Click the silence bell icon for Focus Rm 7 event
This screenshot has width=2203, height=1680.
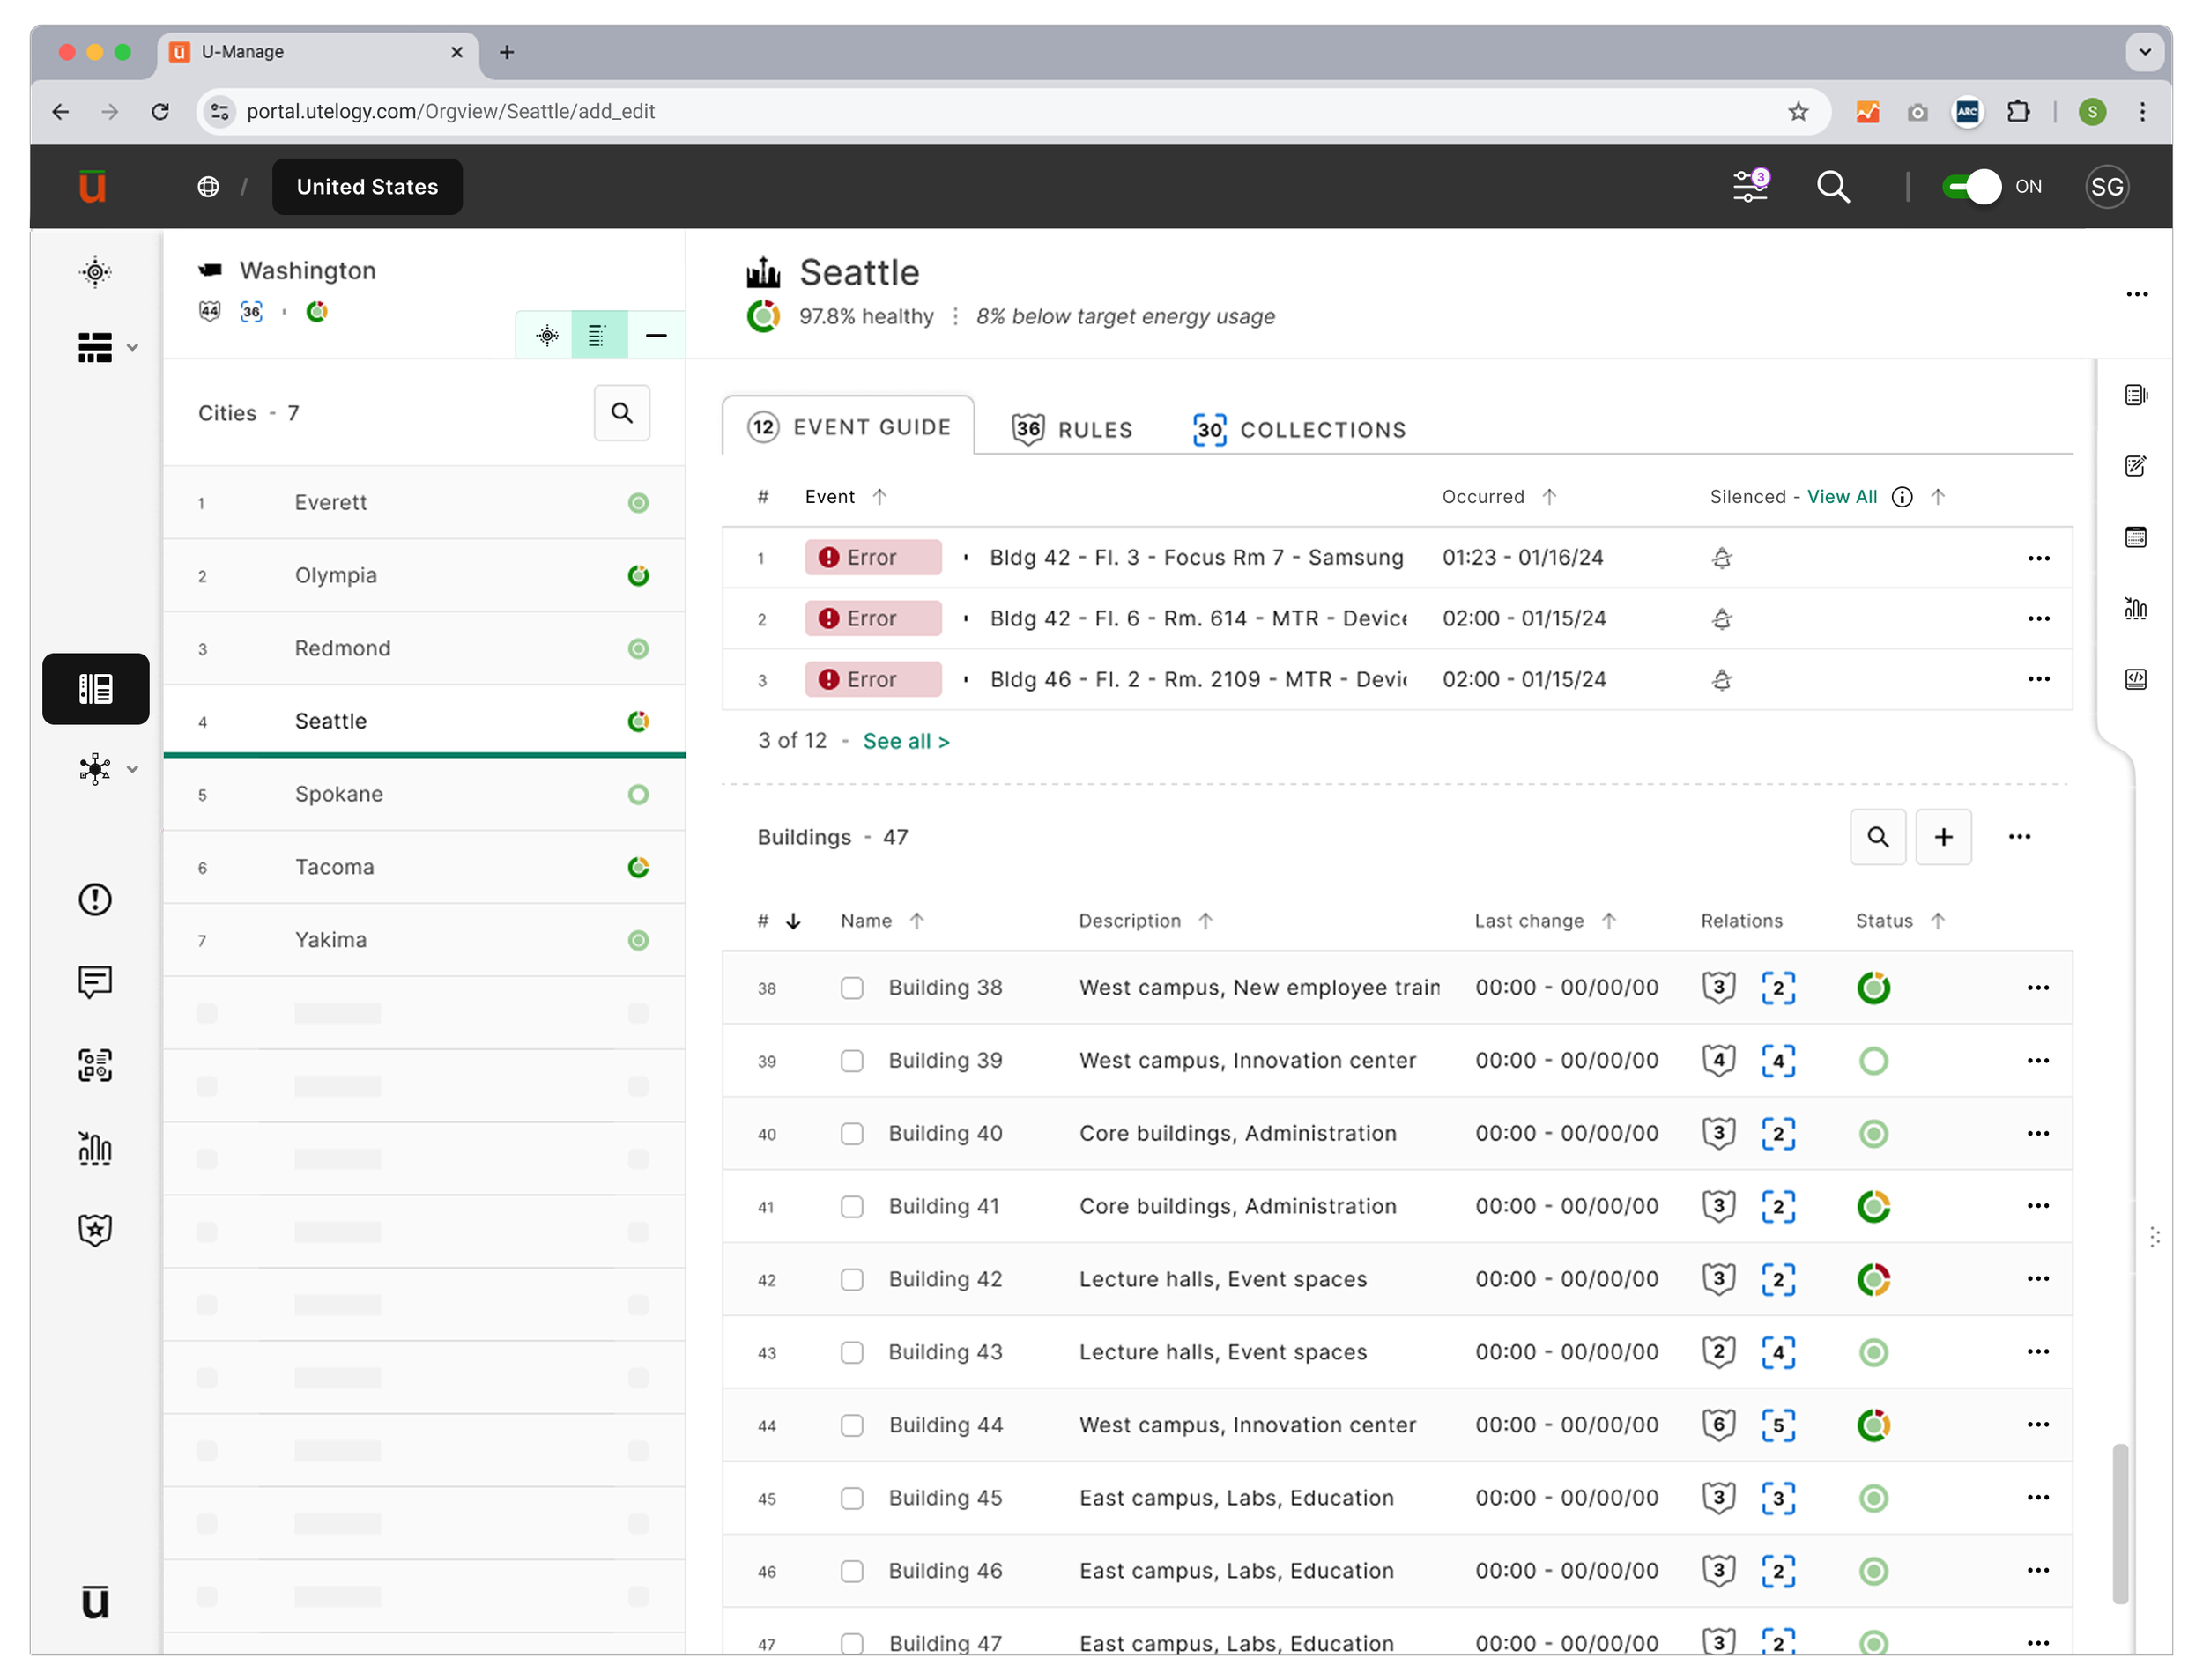[x=1722, y=558]
